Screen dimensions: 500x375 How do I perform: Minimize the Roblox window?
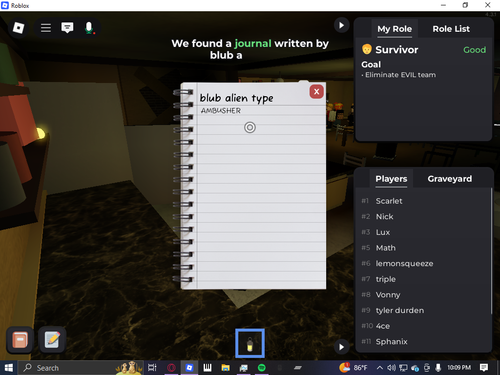point(443,5)
